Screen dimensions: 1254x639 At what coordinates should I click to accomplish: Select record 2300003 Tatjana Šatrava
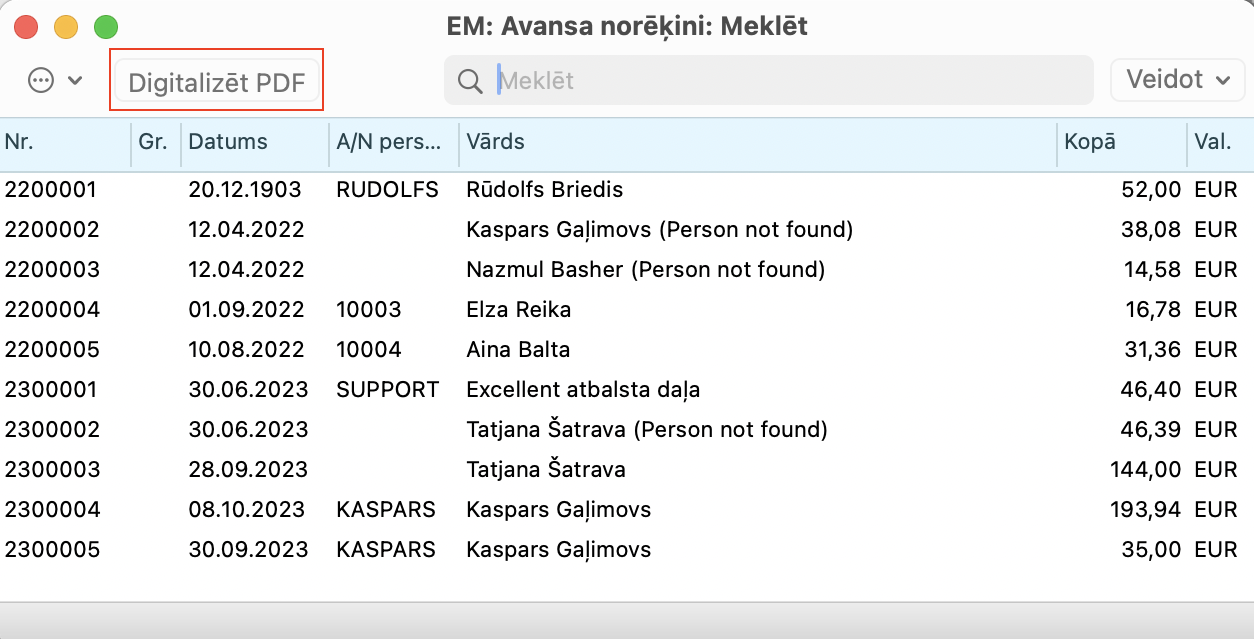coord(546,470)
